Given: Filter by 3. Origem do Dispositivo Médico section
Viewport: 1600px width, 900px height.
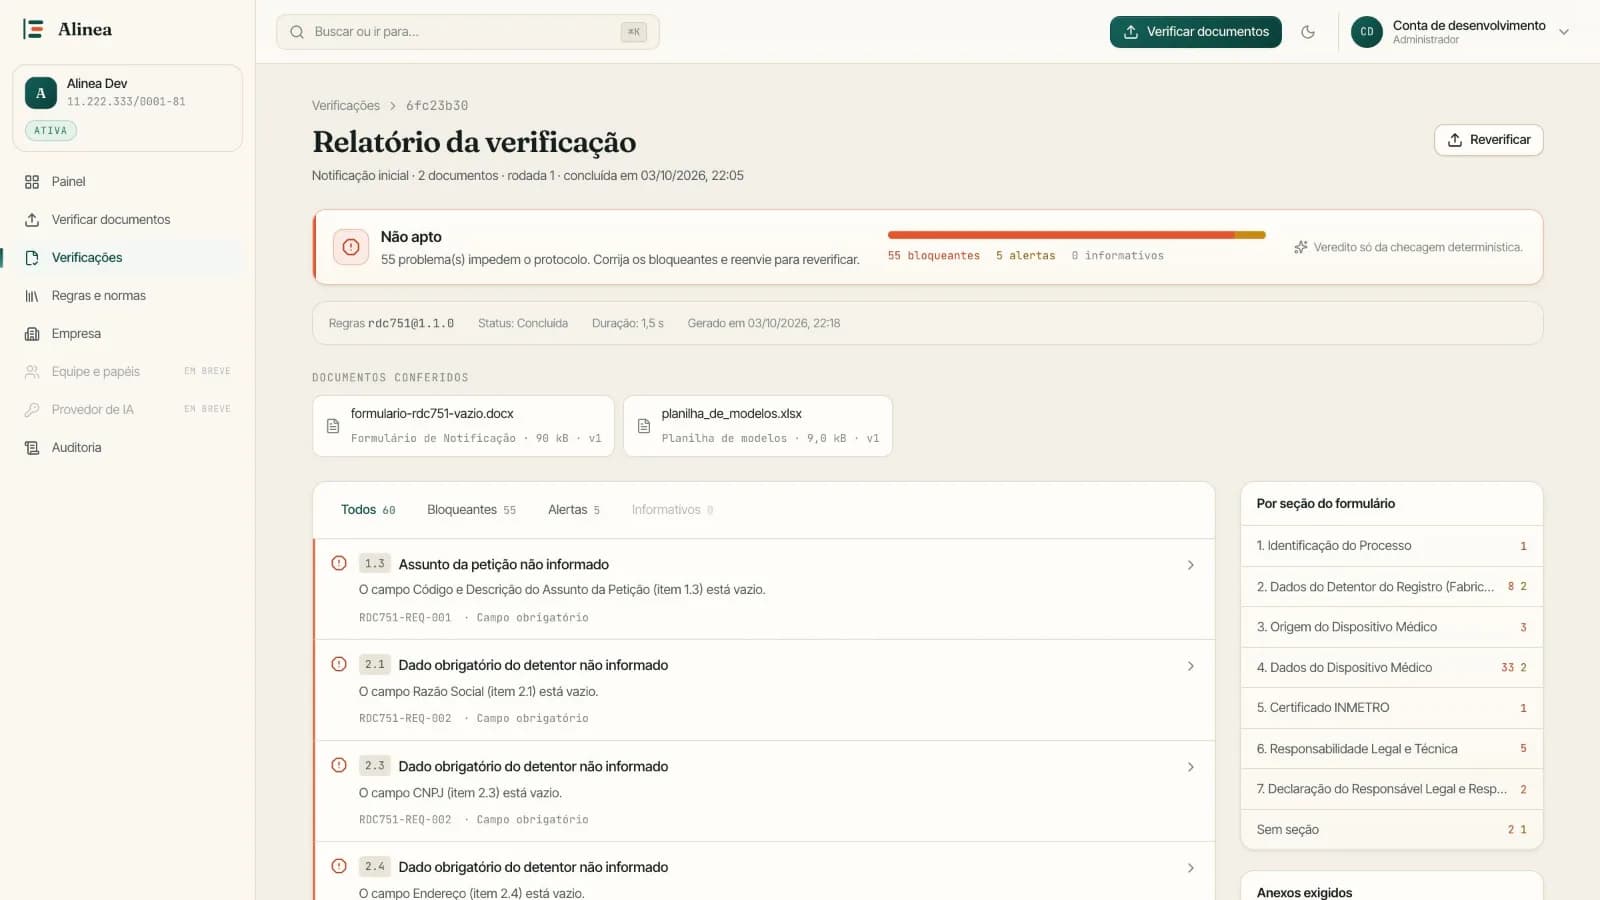Looking at the screenshot, I should (x=1391, y=627).
